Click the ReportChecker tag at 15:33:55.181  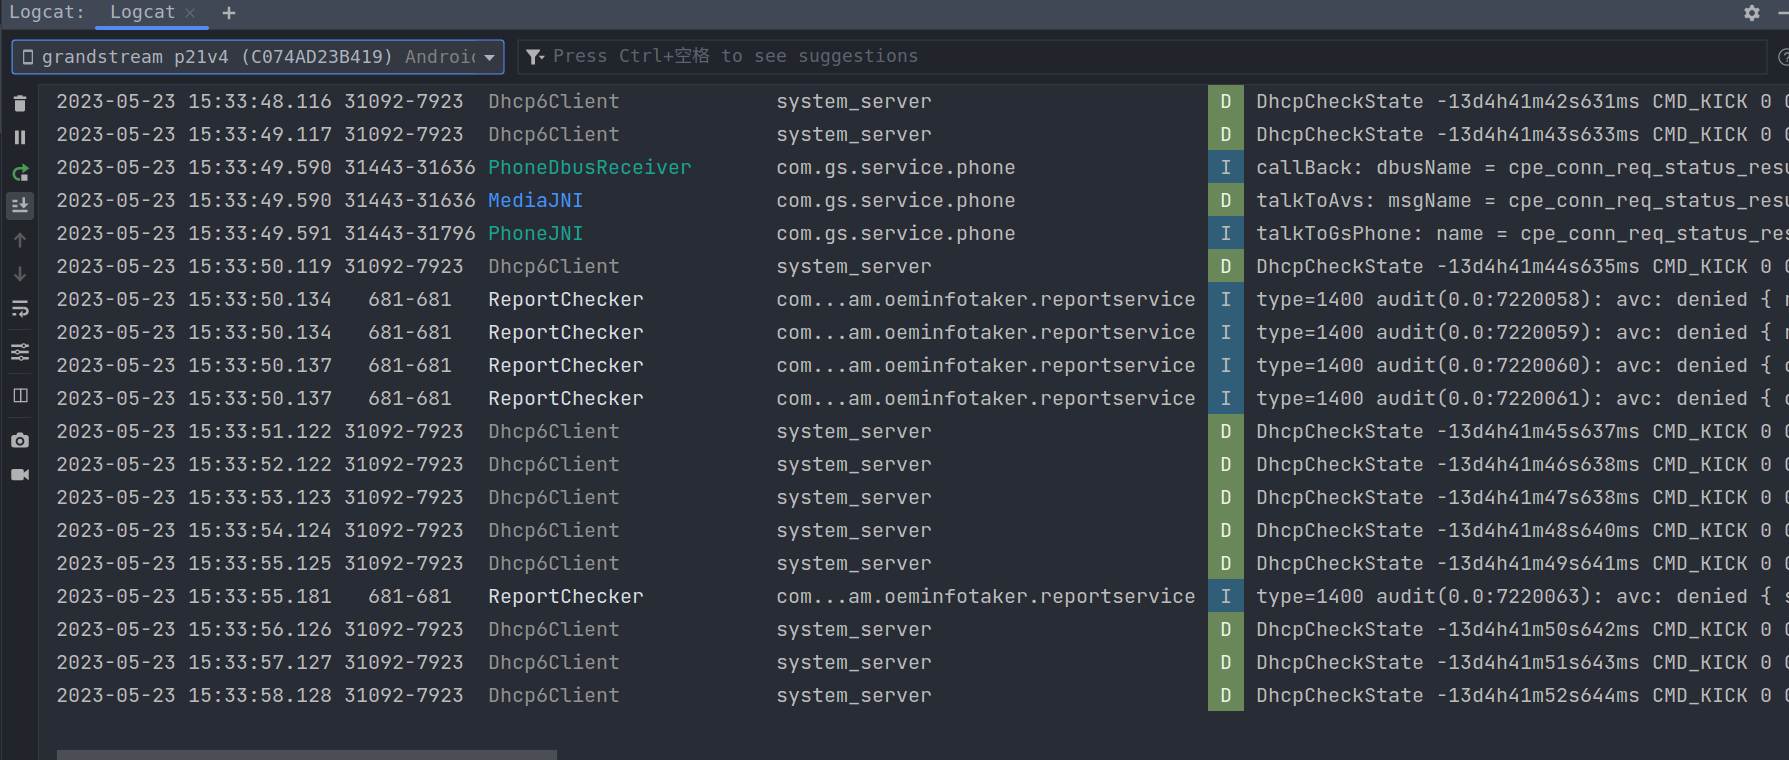point(565,596)
